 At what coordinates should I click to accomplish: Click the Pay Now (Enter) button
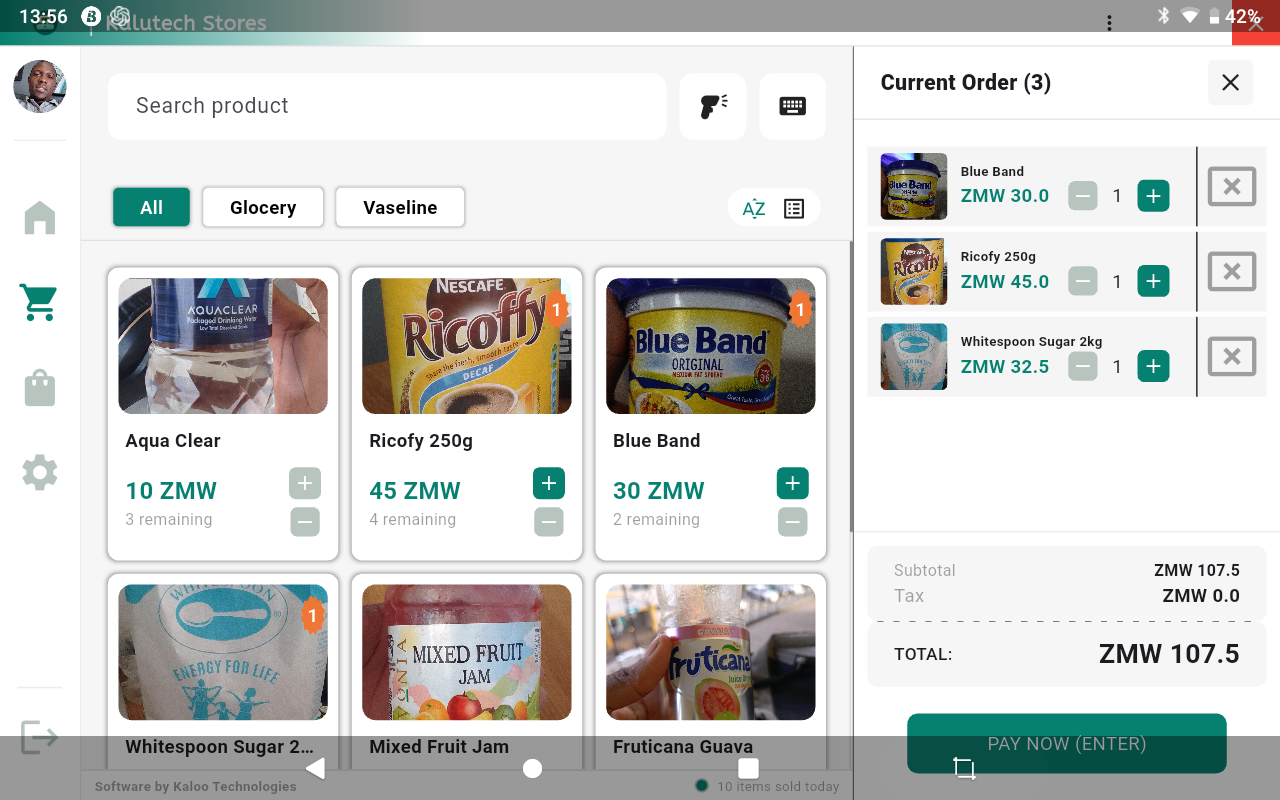pos(1067,743)
